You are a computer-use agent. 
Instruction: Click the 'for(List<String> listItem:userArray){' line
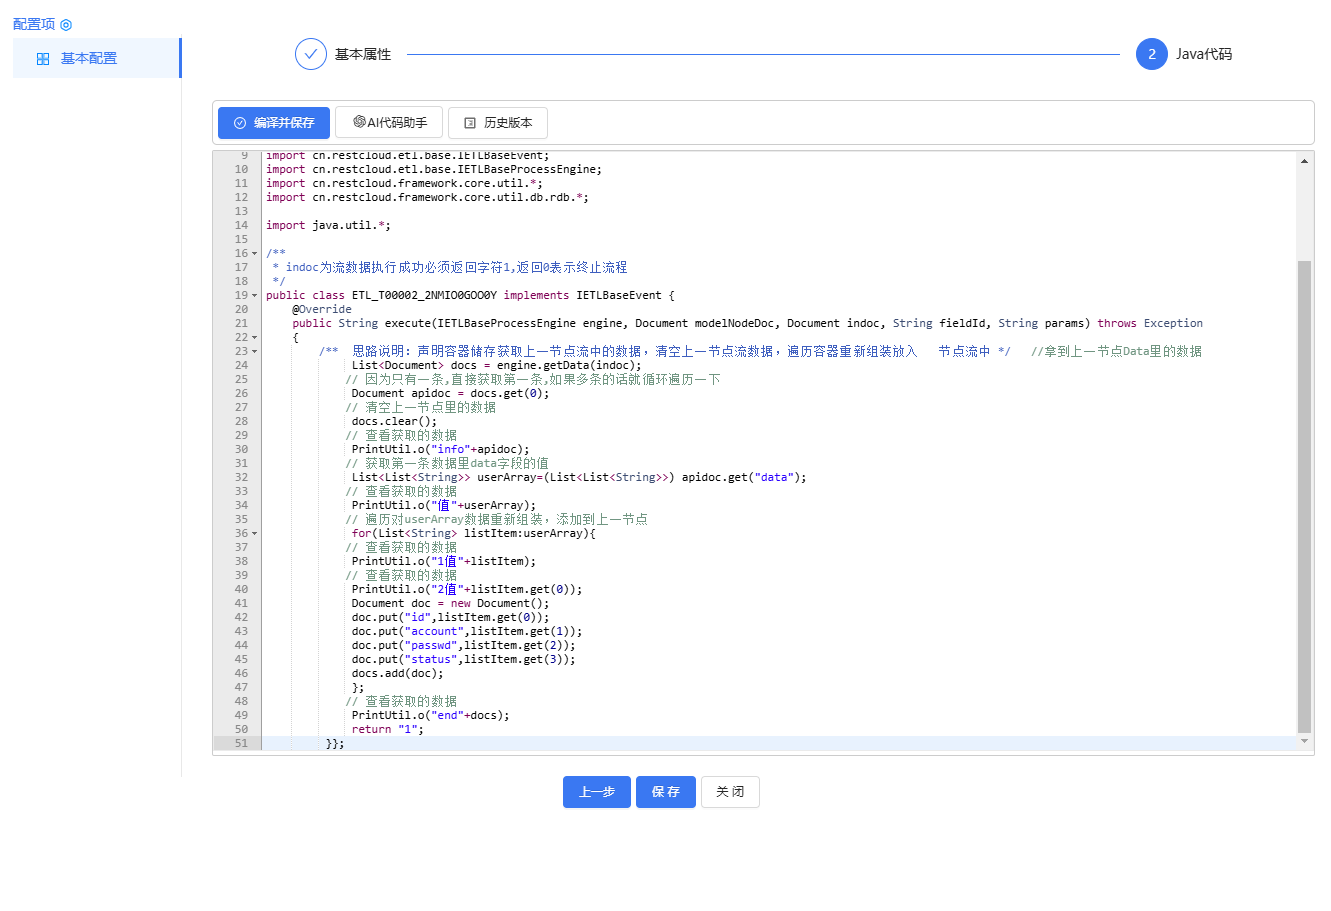473,533
